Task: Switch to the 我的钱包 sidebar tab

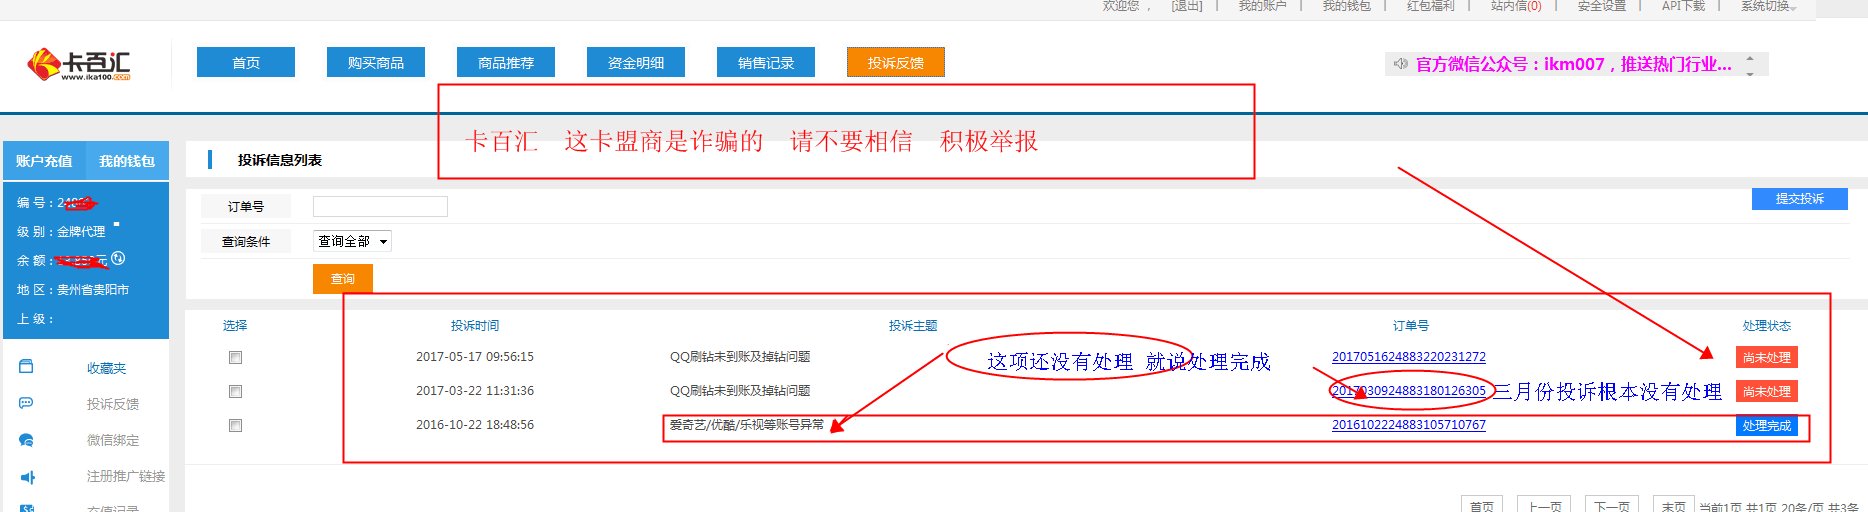Action: point(127,161)
